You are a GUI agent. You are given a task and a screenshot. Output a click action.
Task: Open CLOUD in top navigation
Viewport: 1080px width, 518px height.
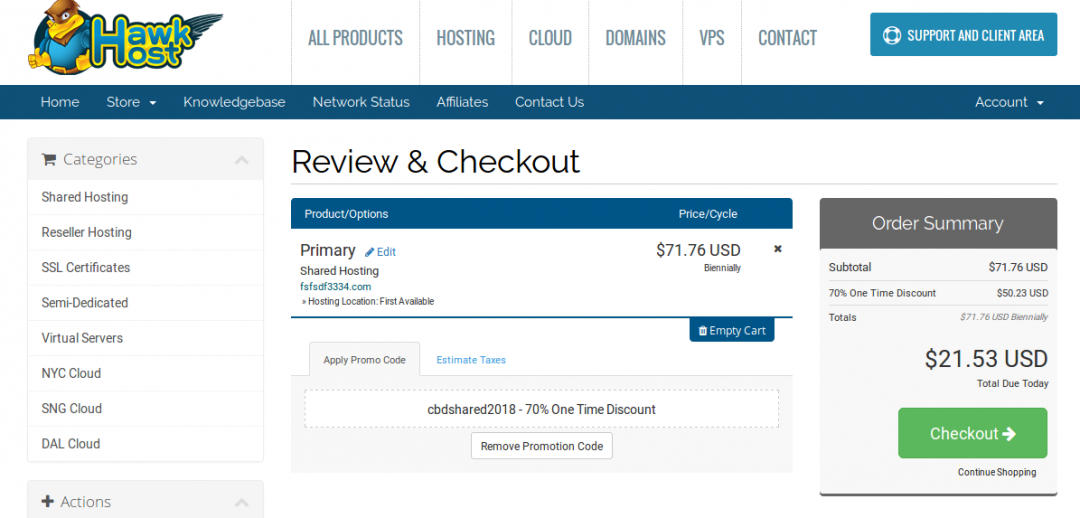(x=550, y=37)
